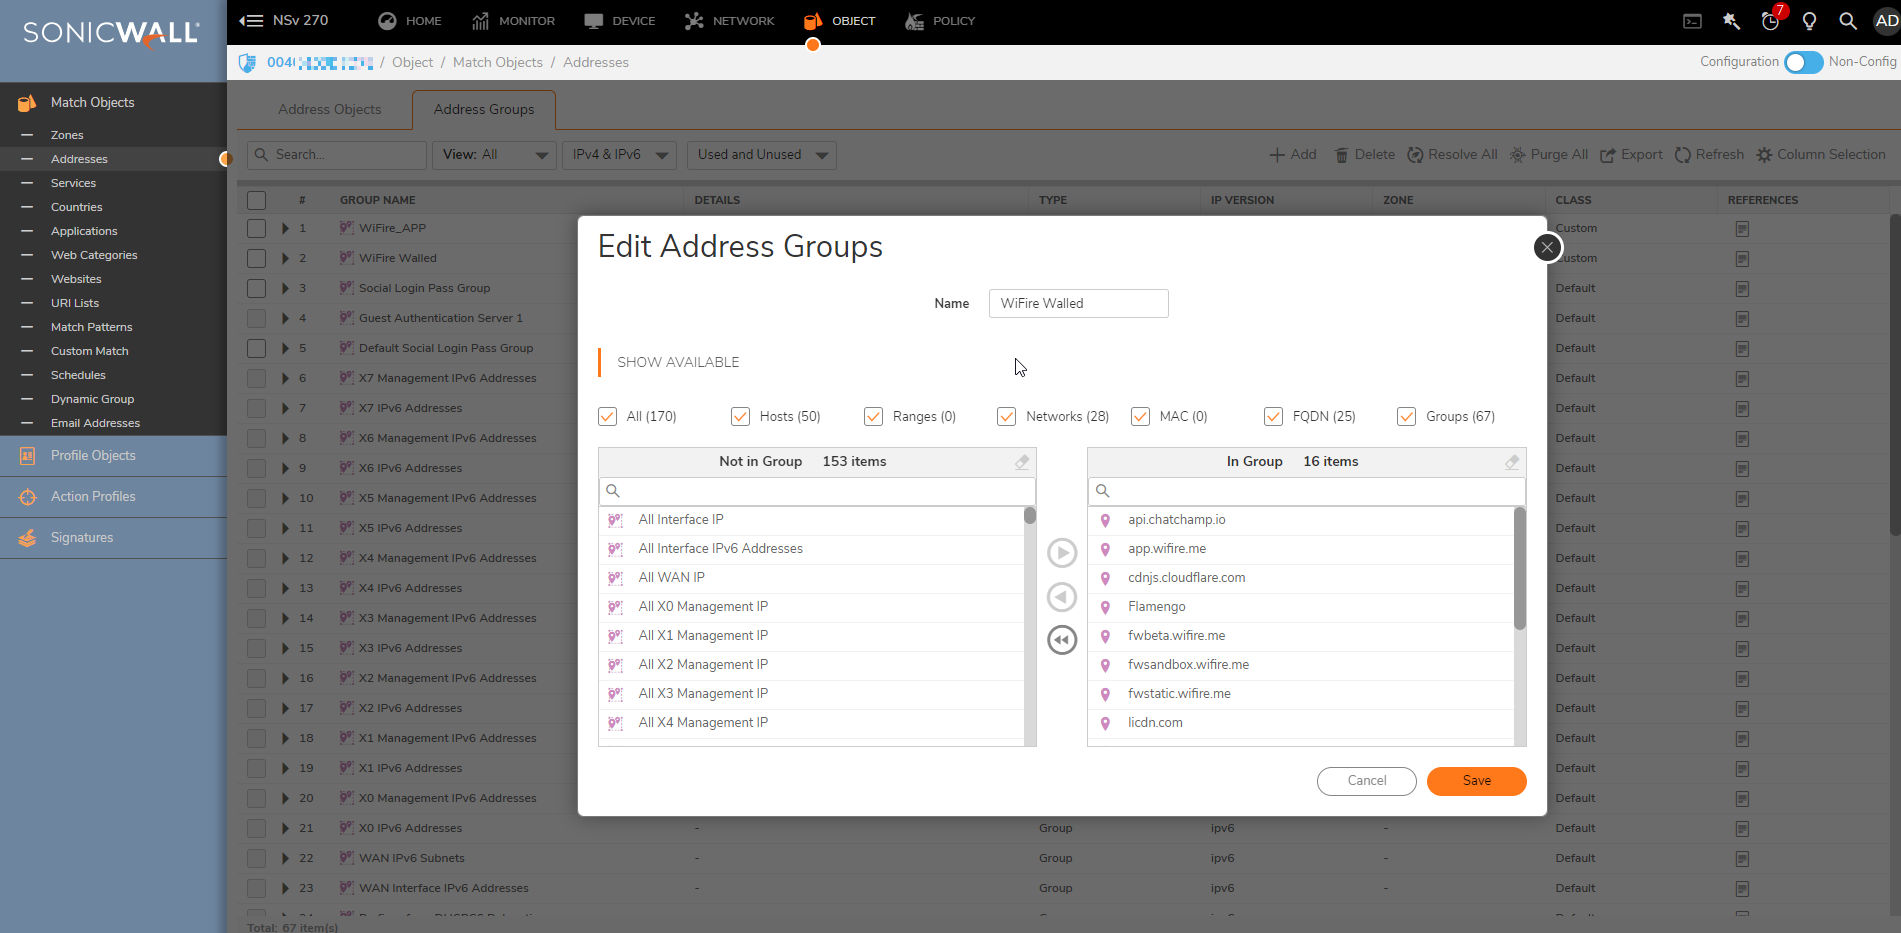
Task: Click the move-right arrow between group lists
Action: [x=1062, y=553]
